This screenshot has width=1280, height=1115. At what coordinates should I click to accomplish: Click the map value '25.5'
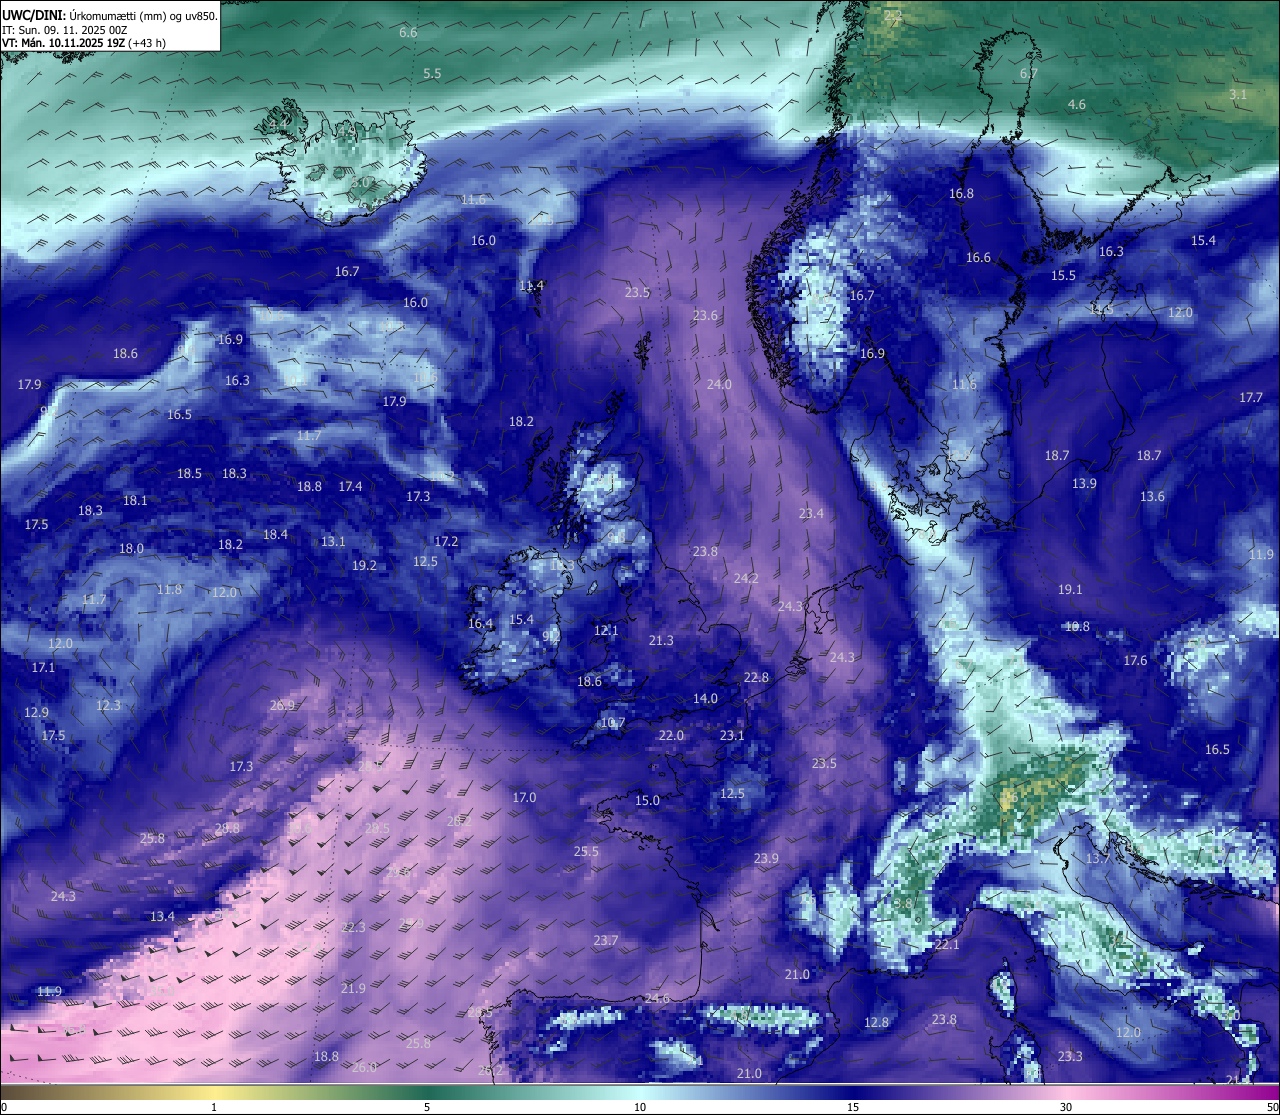pos(586,852)
